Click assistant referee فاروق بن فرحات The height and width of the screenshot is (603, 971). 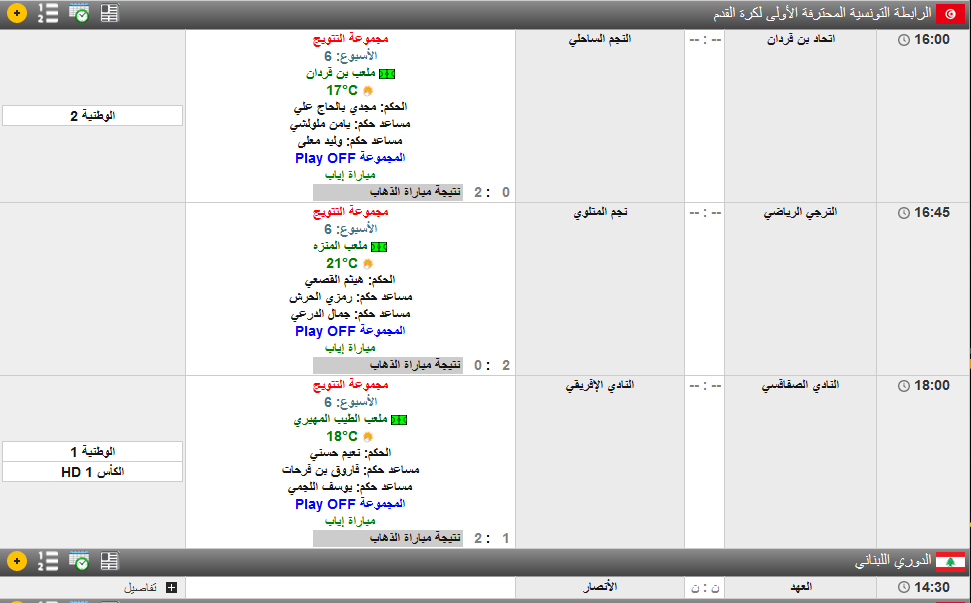pyautogui.click(x=322, y=470)
